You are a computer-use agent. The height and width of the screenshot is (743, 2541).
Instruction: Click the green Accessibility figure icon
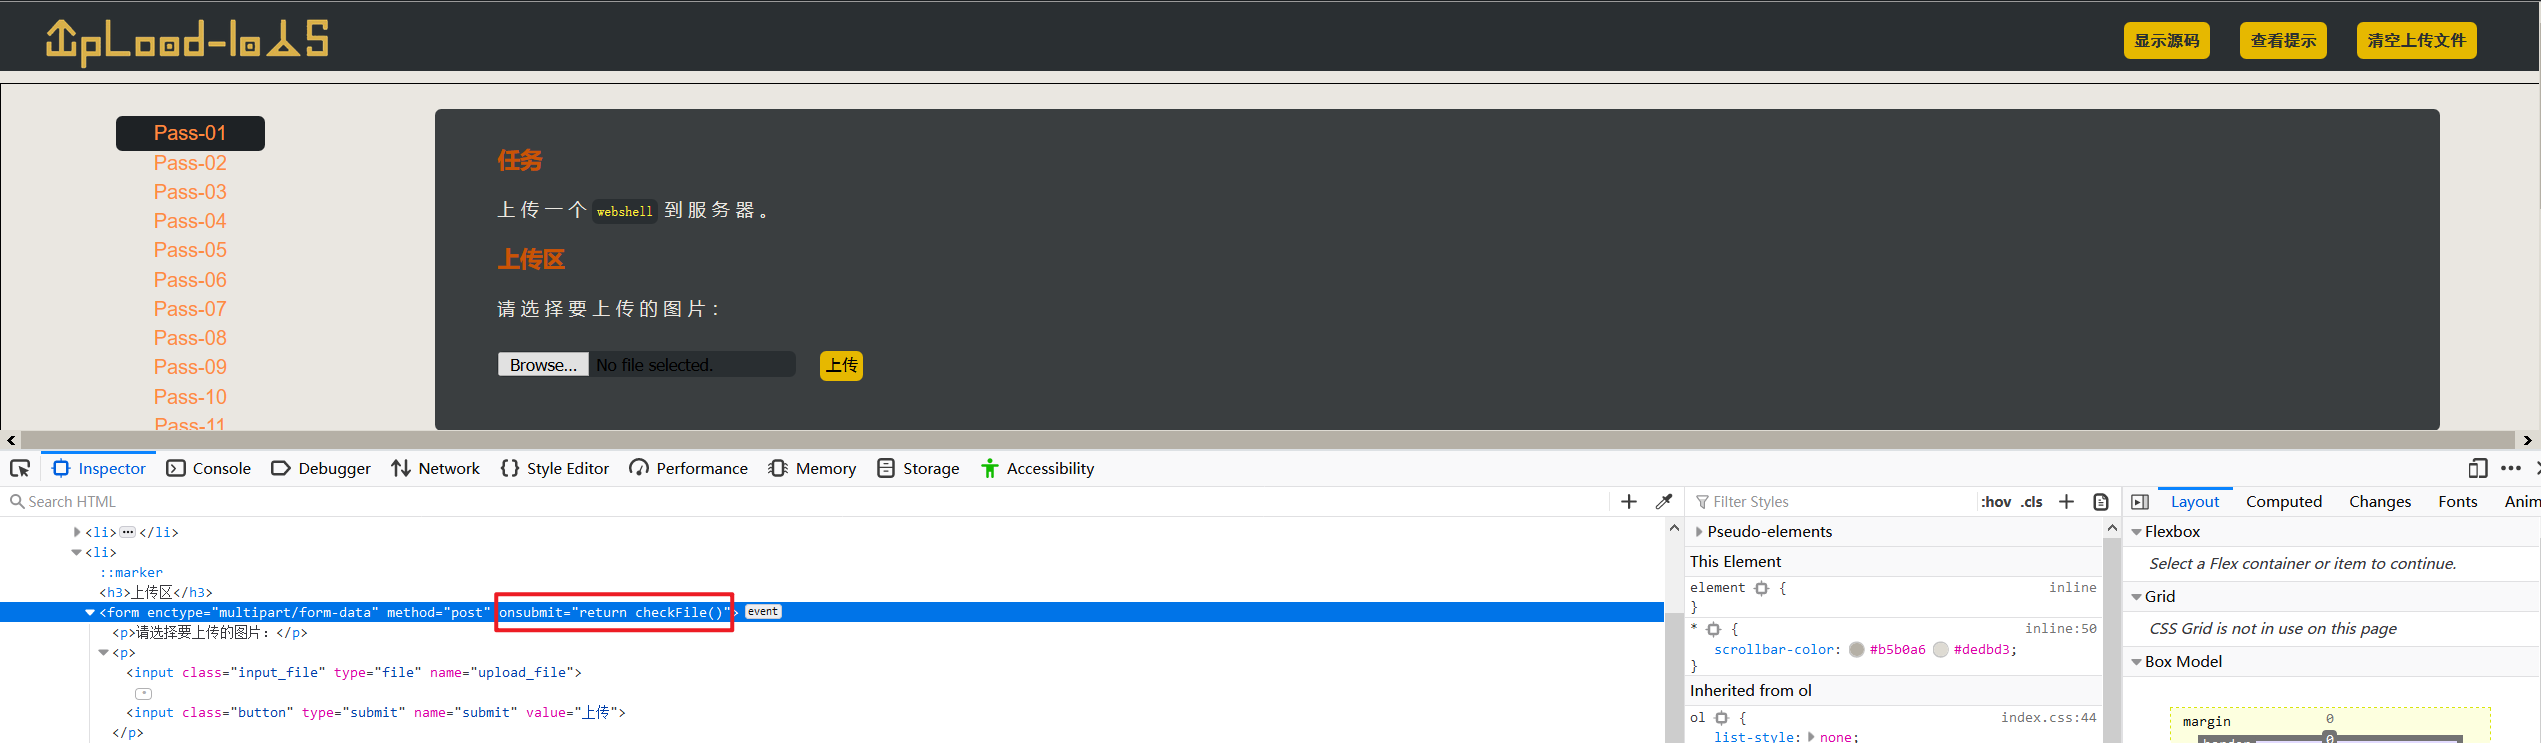pyautogui.click(x=990, y=468)
